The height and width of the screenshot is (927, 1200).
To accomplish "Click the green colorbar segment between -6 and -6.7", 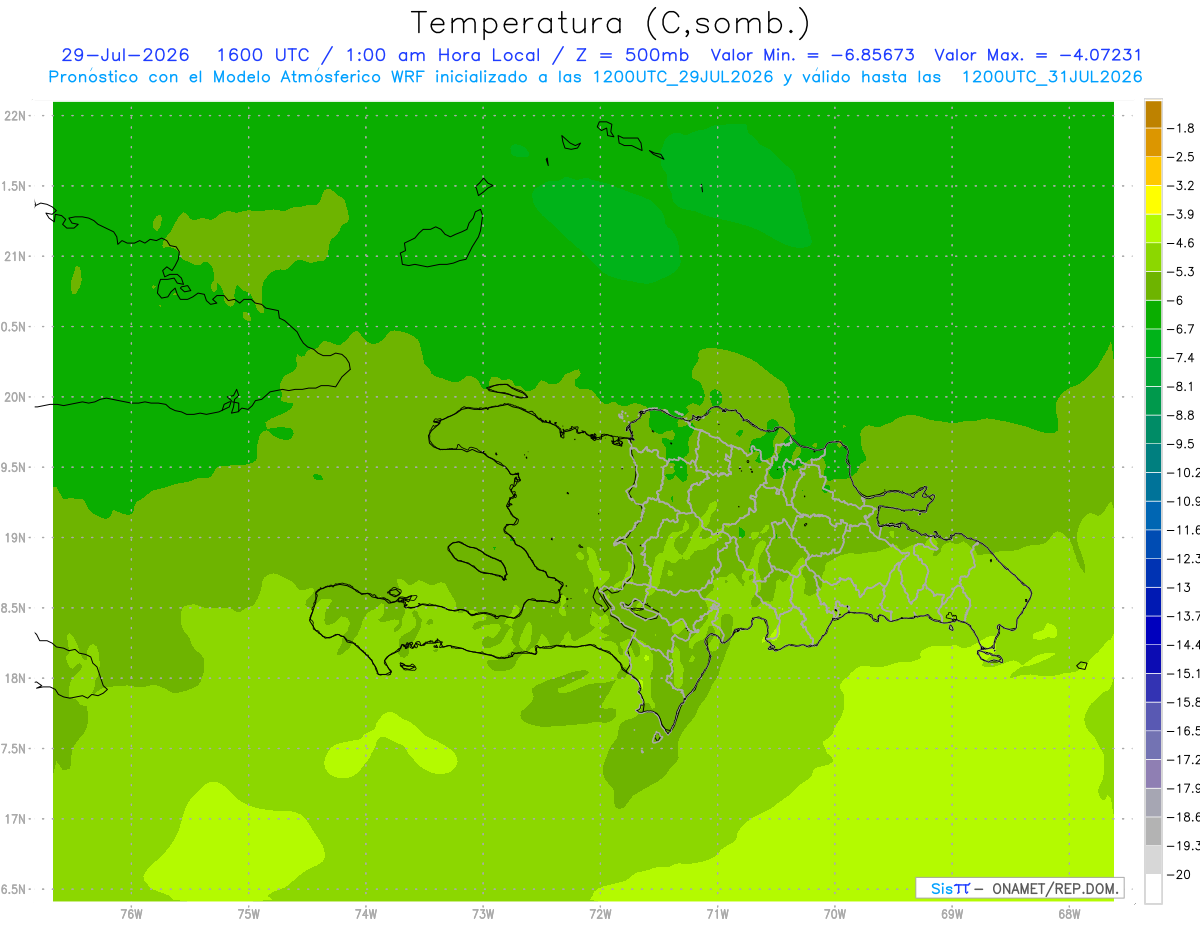I will click(x=1153, y=314).
